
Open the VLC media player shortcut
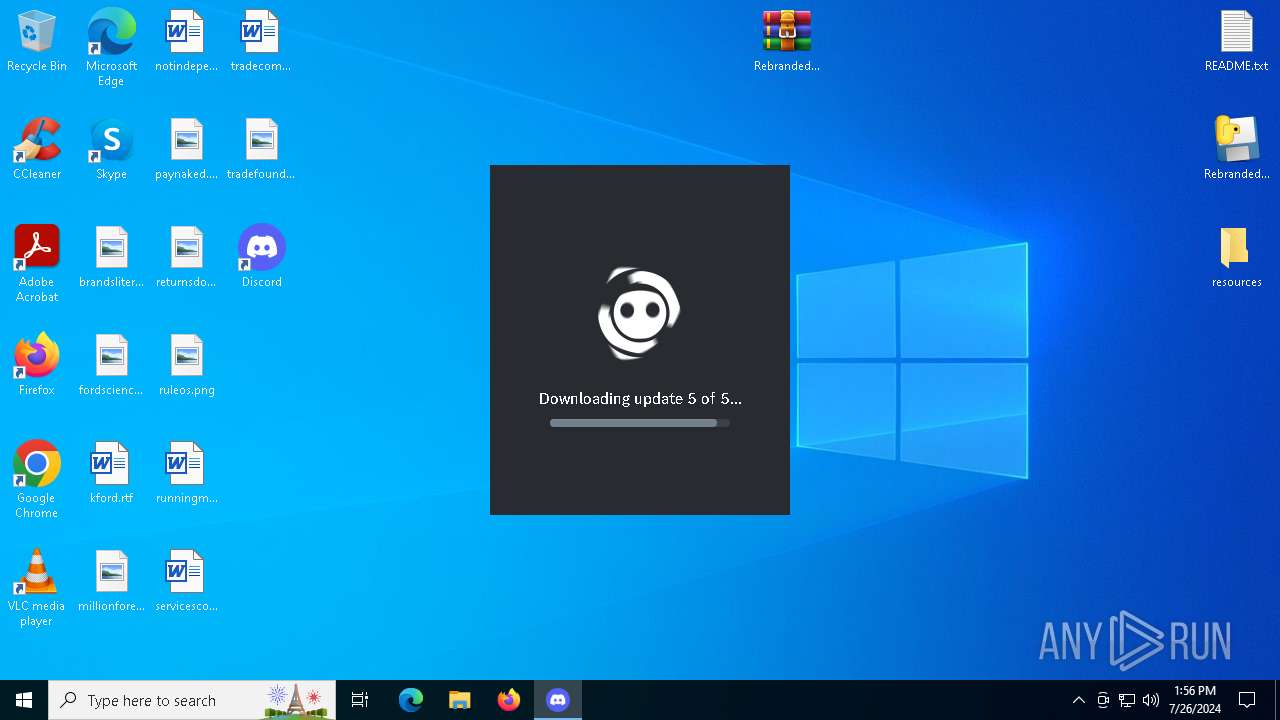37,588
